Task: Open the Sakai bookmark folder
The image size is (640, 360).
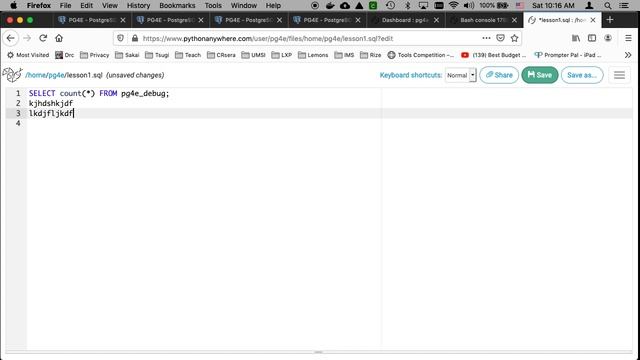Action: [127, 55]
